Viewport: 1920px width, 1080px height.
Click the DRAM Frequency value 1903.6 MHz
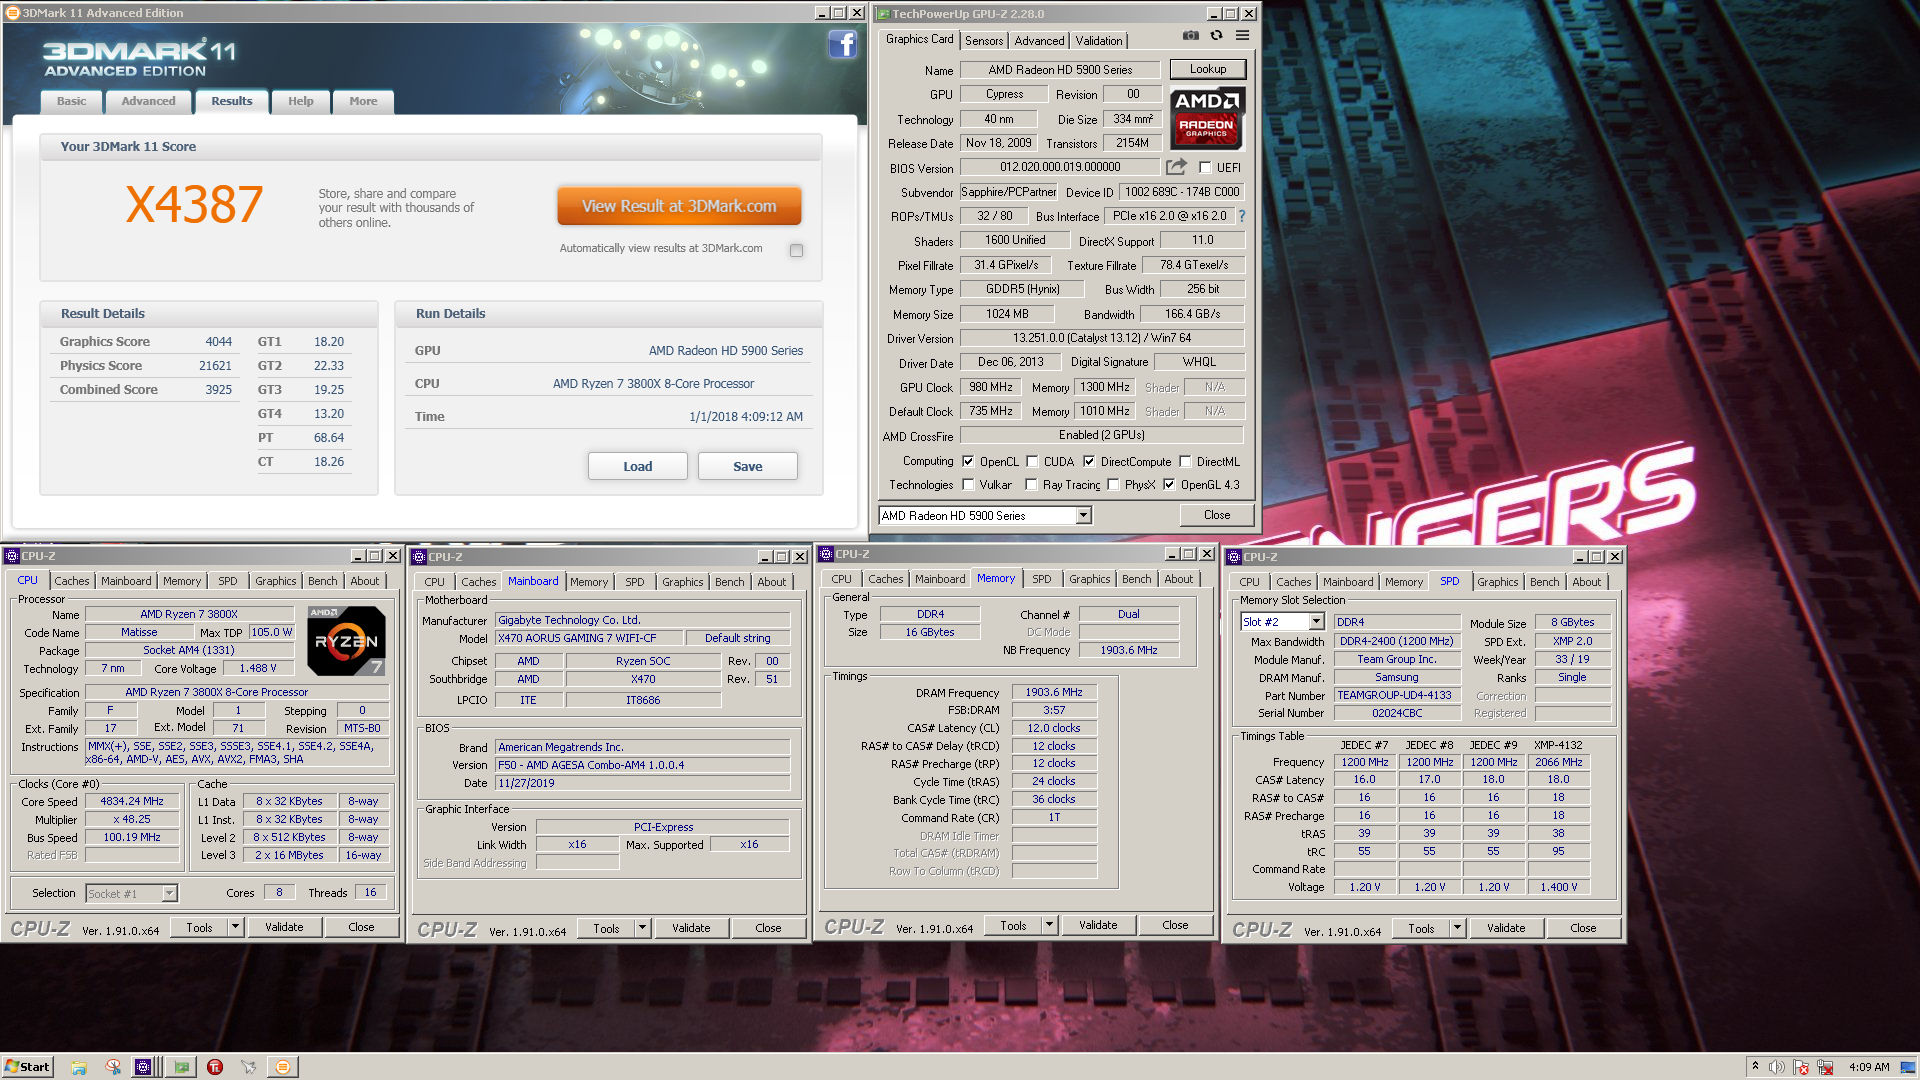pyautogui.click(x=1054, y=692)
